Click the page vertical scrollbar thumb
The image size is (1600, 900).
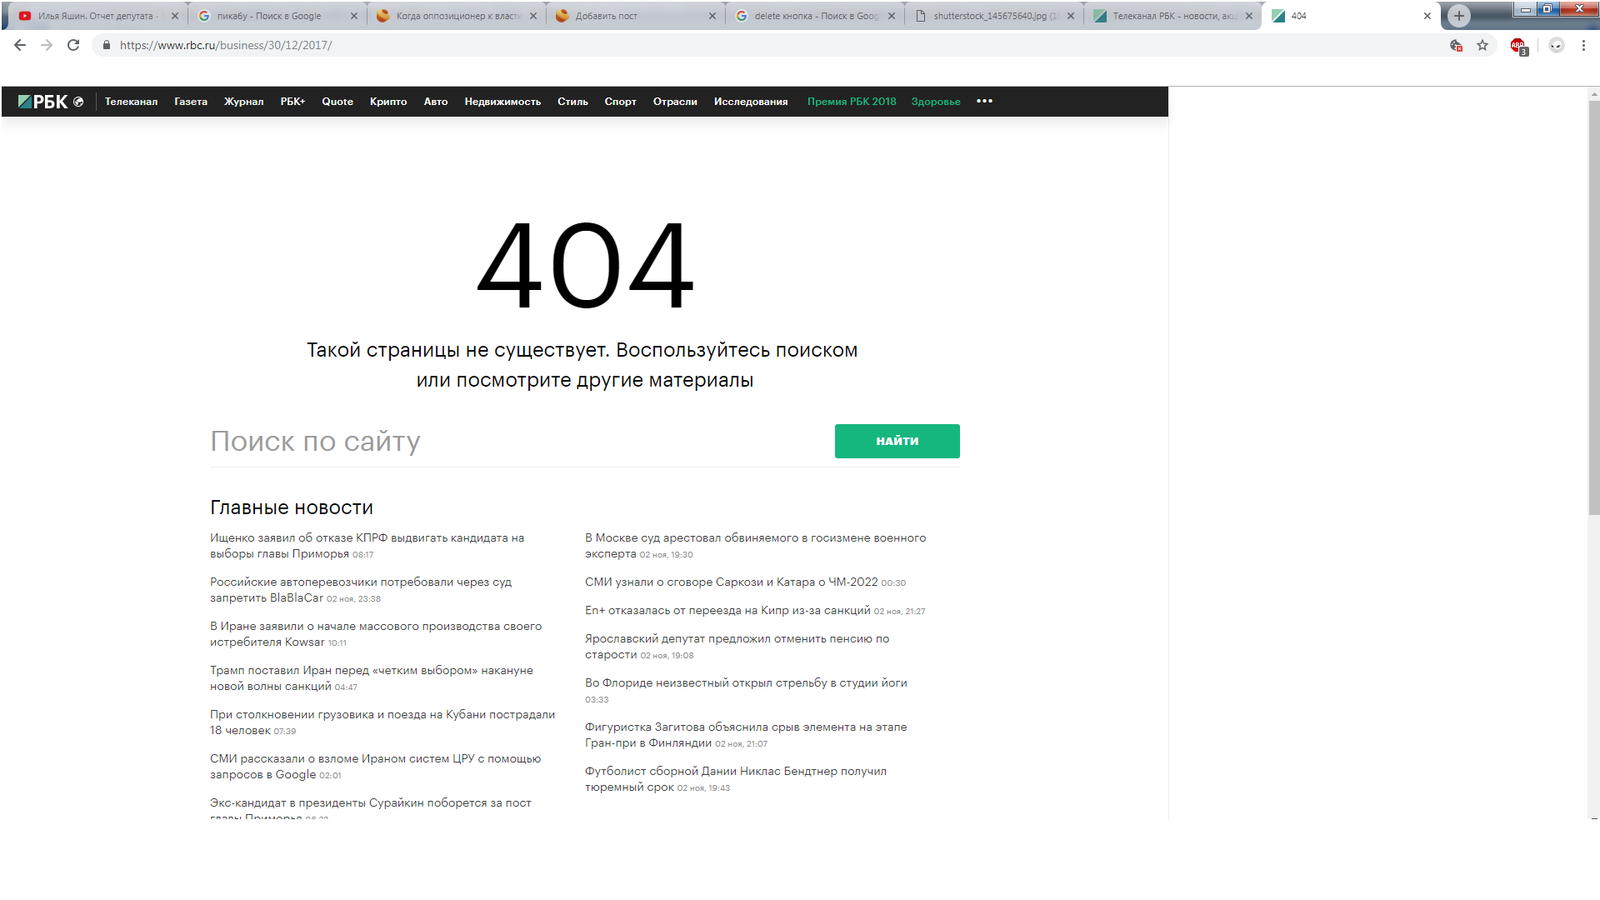pos(1594,307)
